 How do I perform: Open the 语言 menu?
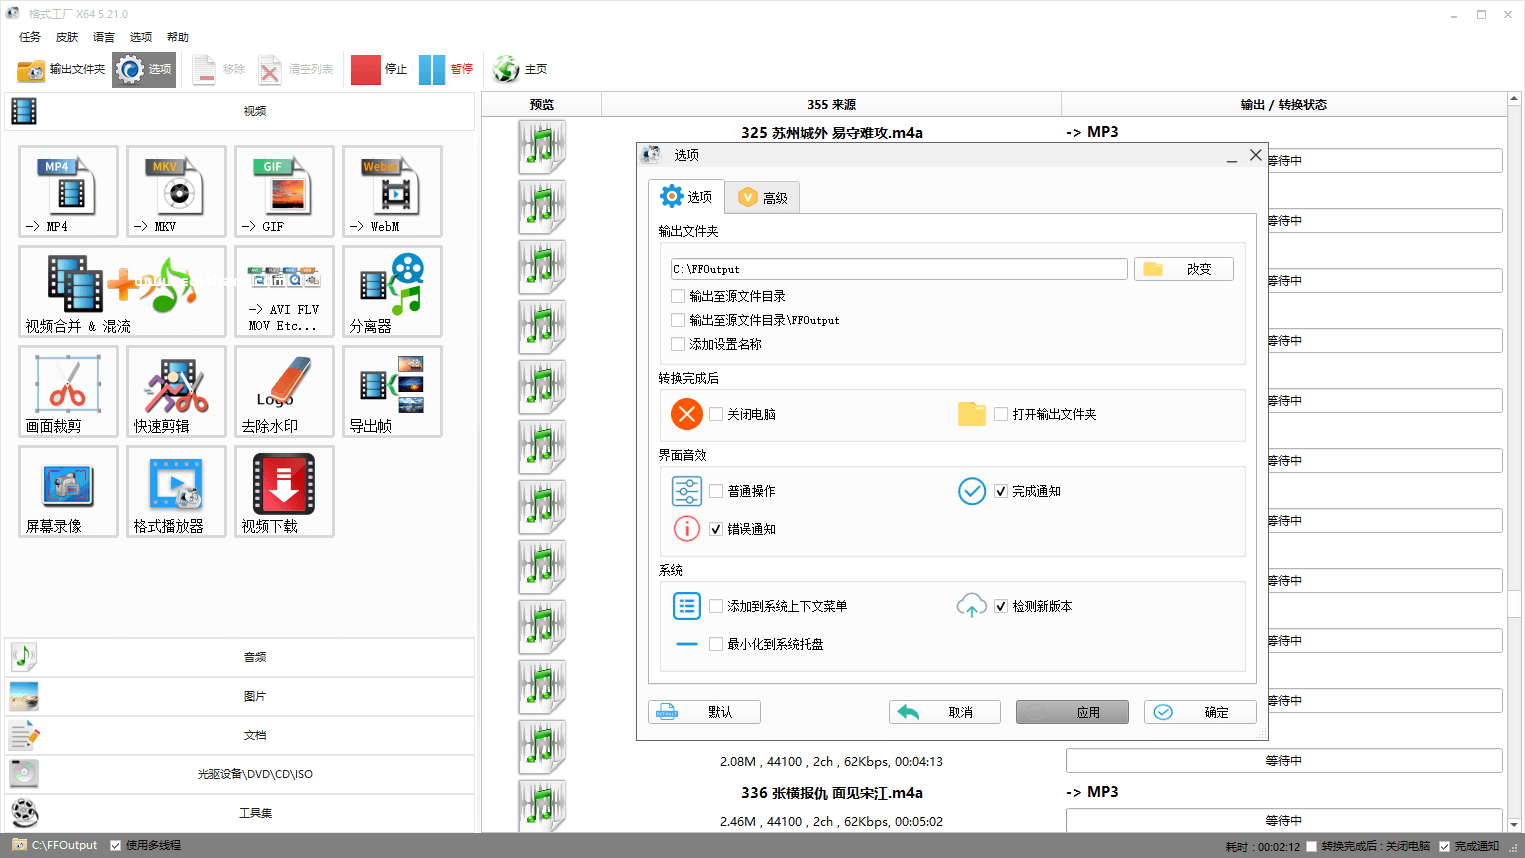point(103,36)
